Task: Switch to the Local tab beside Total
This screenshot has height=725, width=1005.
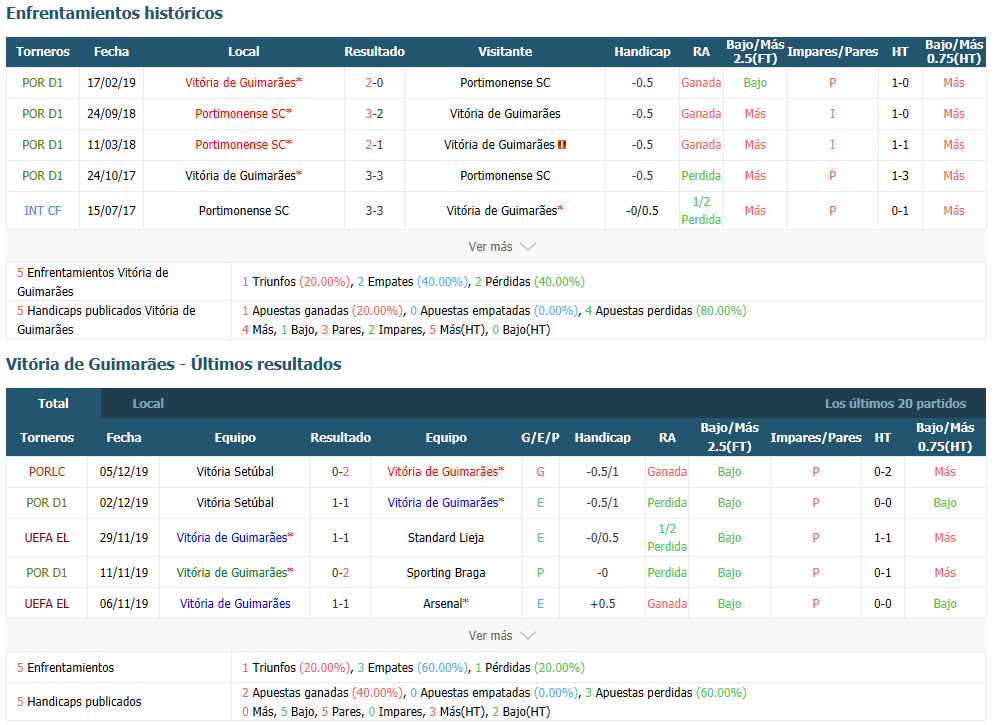Action: [148, 403]
